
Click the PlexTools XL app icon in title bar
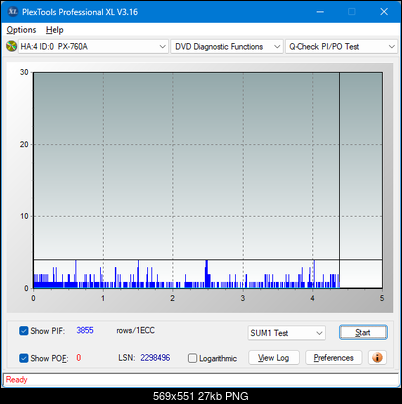pos(12,12)
